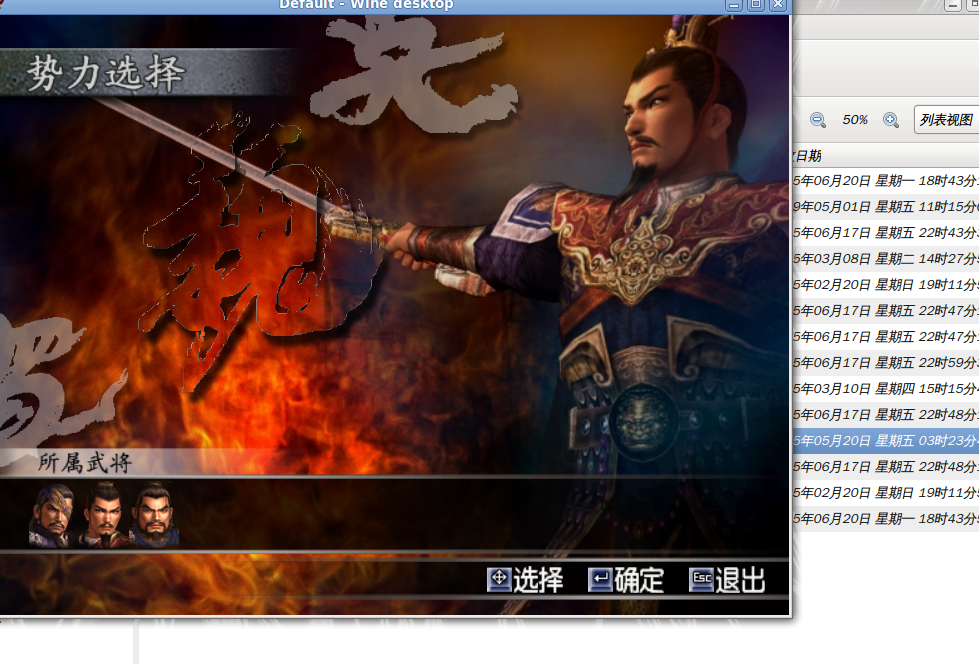The image size is (979, 664).
Task: Open the 列表视图 view mode dropdown
Action: pos(947,119)
